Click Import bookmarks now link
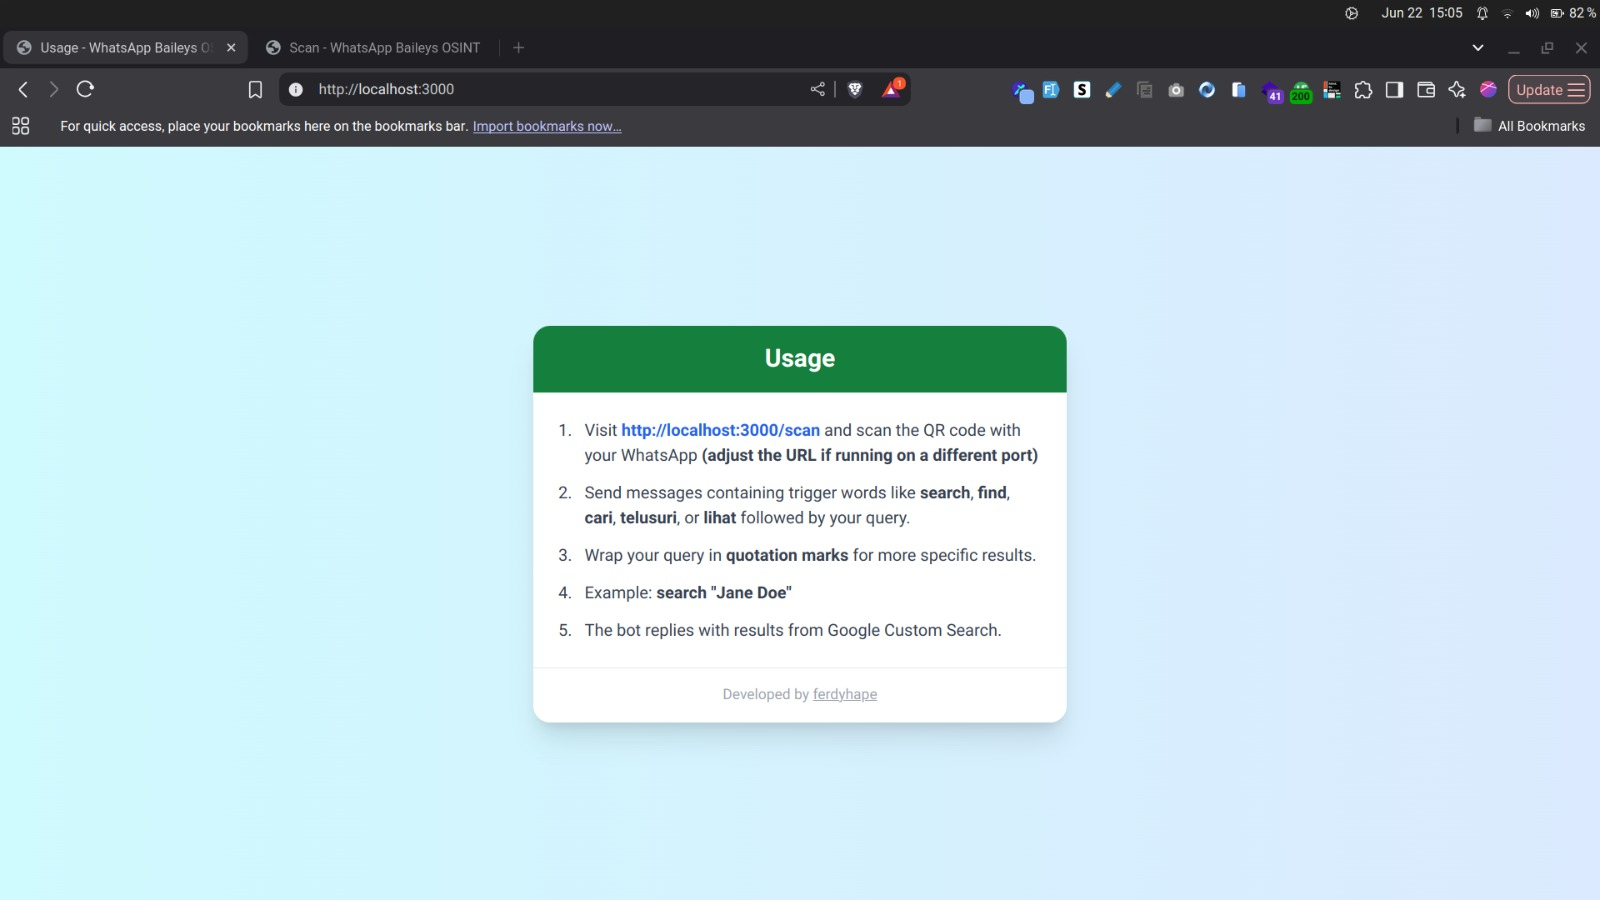Viewport: 1600px width, 900px height. (547, 126)
